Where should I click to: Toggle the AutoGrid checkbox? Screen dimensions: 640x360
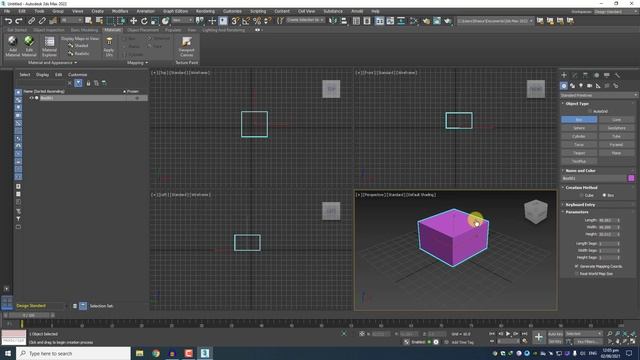pos(589,111)
